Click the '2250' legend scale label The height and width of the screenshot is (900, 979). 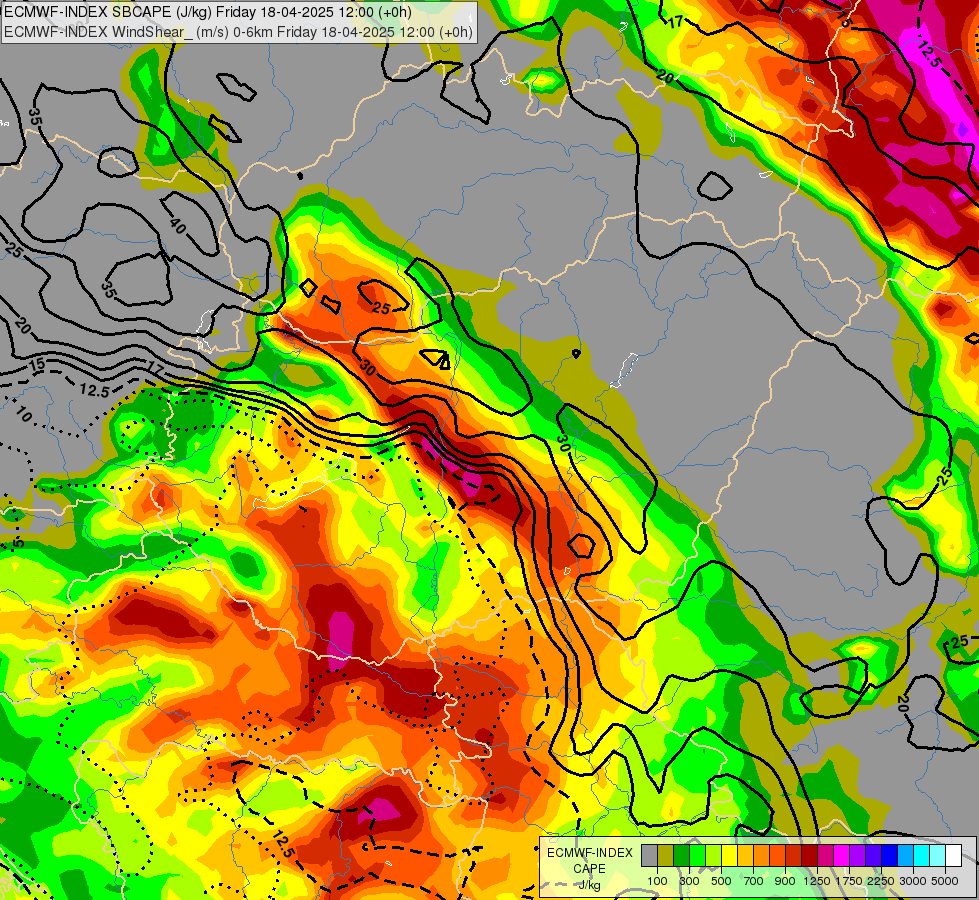[x=881, y=881]
